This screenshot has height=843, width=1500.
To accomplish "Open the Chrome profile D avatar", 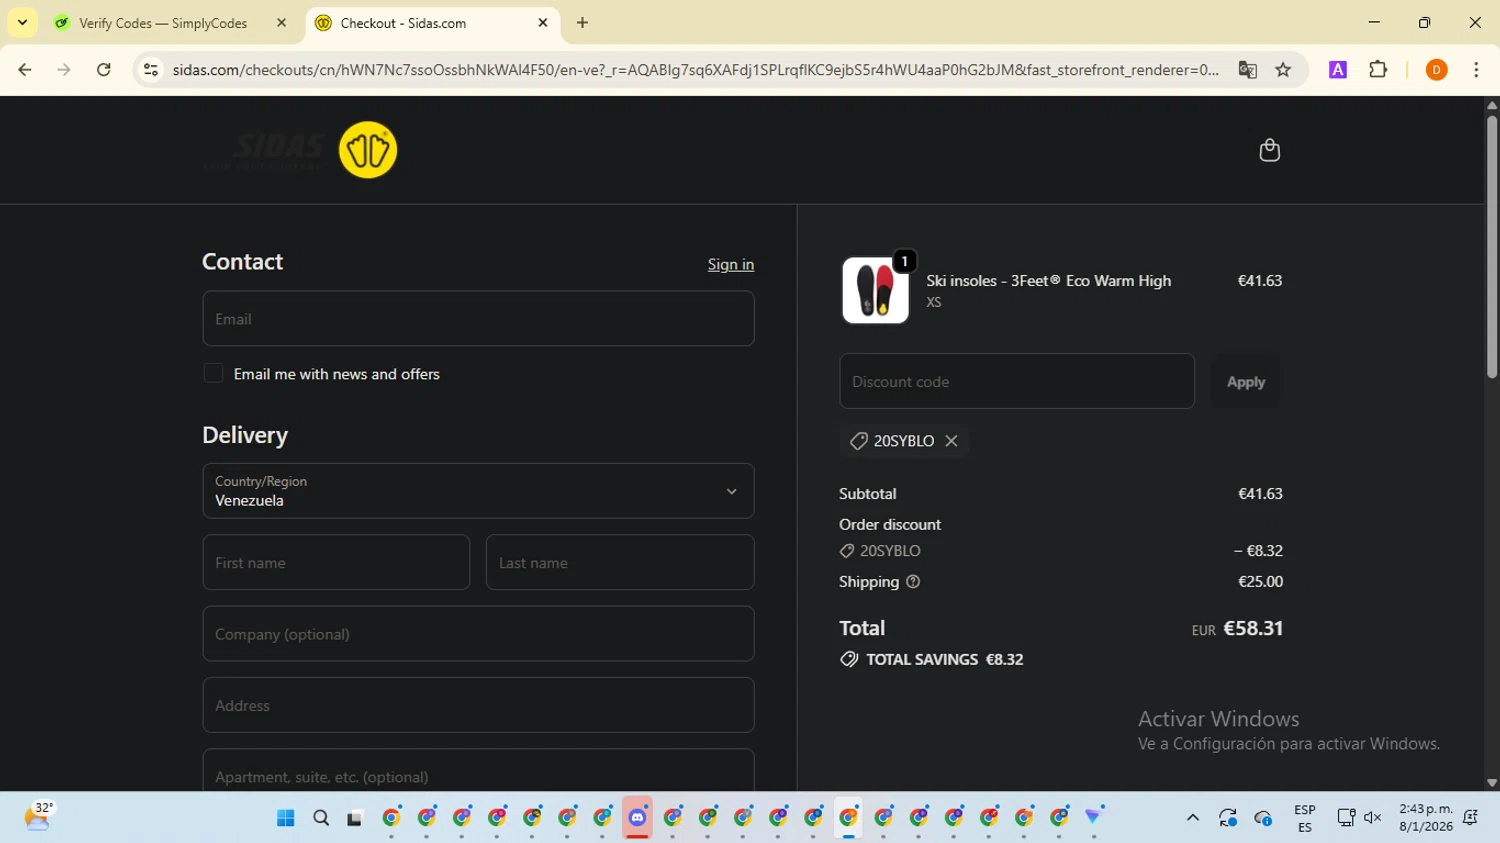I will coord(1436,70).
